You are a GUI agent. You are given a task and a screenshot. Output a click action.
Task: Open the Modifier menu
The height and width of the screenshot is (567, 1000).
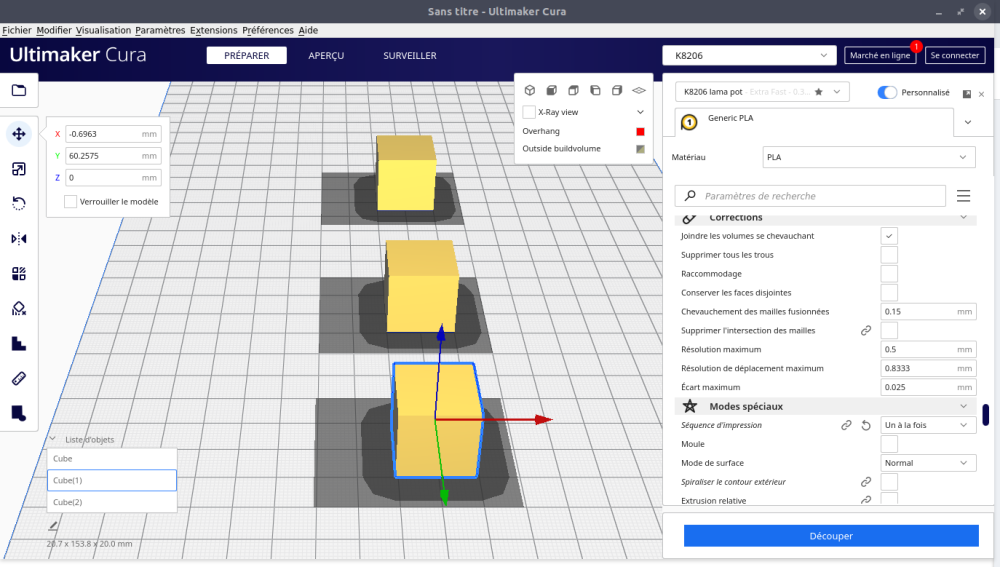pos(54,30)
